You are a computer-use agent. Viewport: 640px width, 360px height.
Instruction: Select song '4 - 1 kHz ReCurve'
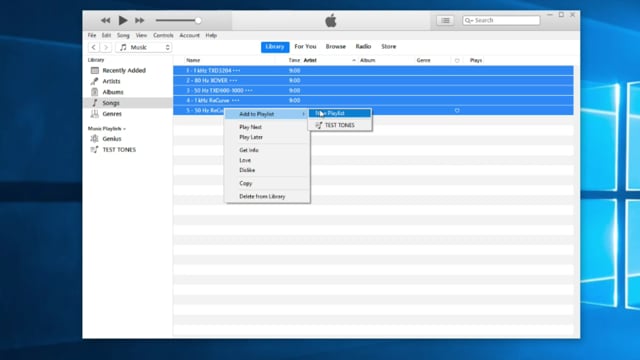point(373,100)
